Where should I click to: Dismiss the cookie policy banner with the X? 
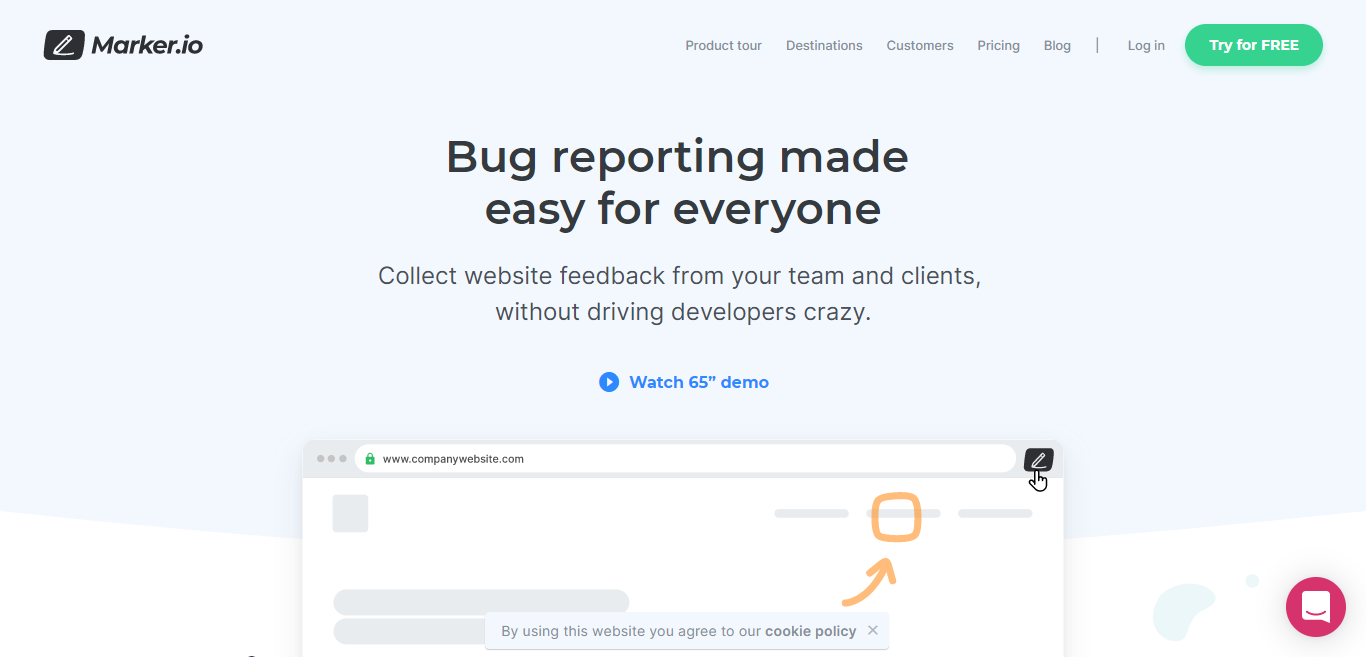coord(873,630)
